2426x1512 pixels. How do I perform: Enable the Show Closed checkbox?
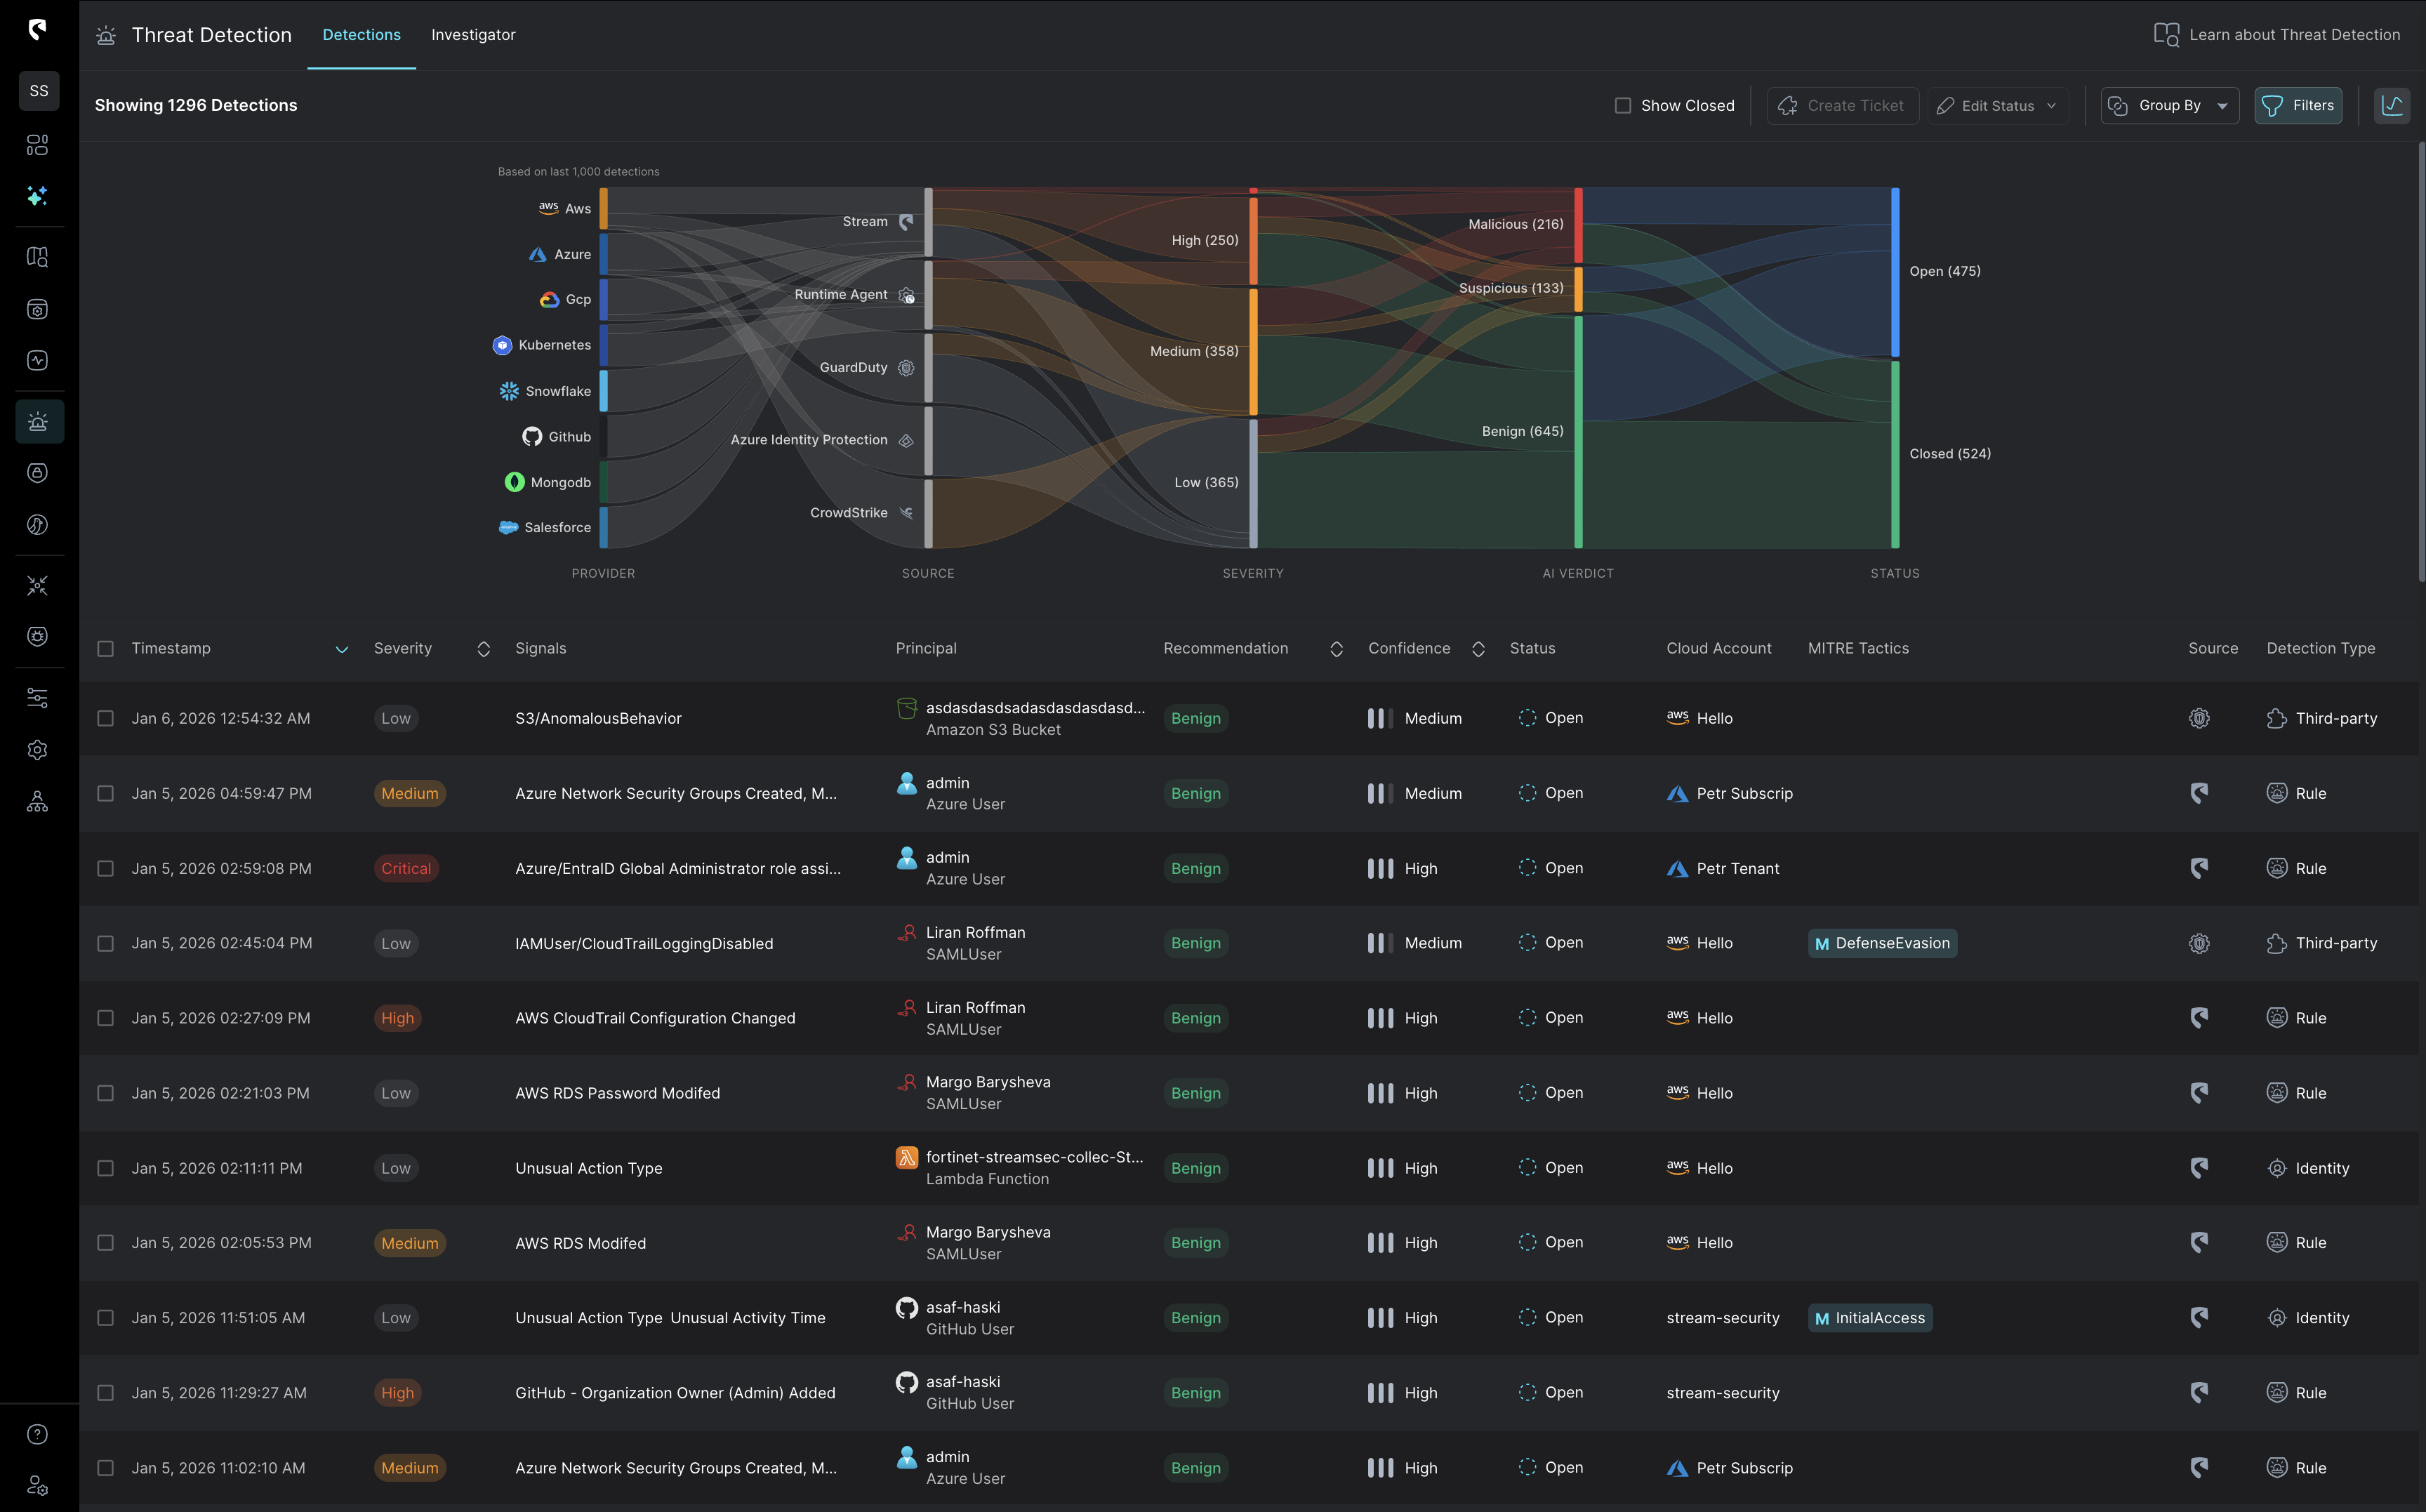[x=1623, y=105]
